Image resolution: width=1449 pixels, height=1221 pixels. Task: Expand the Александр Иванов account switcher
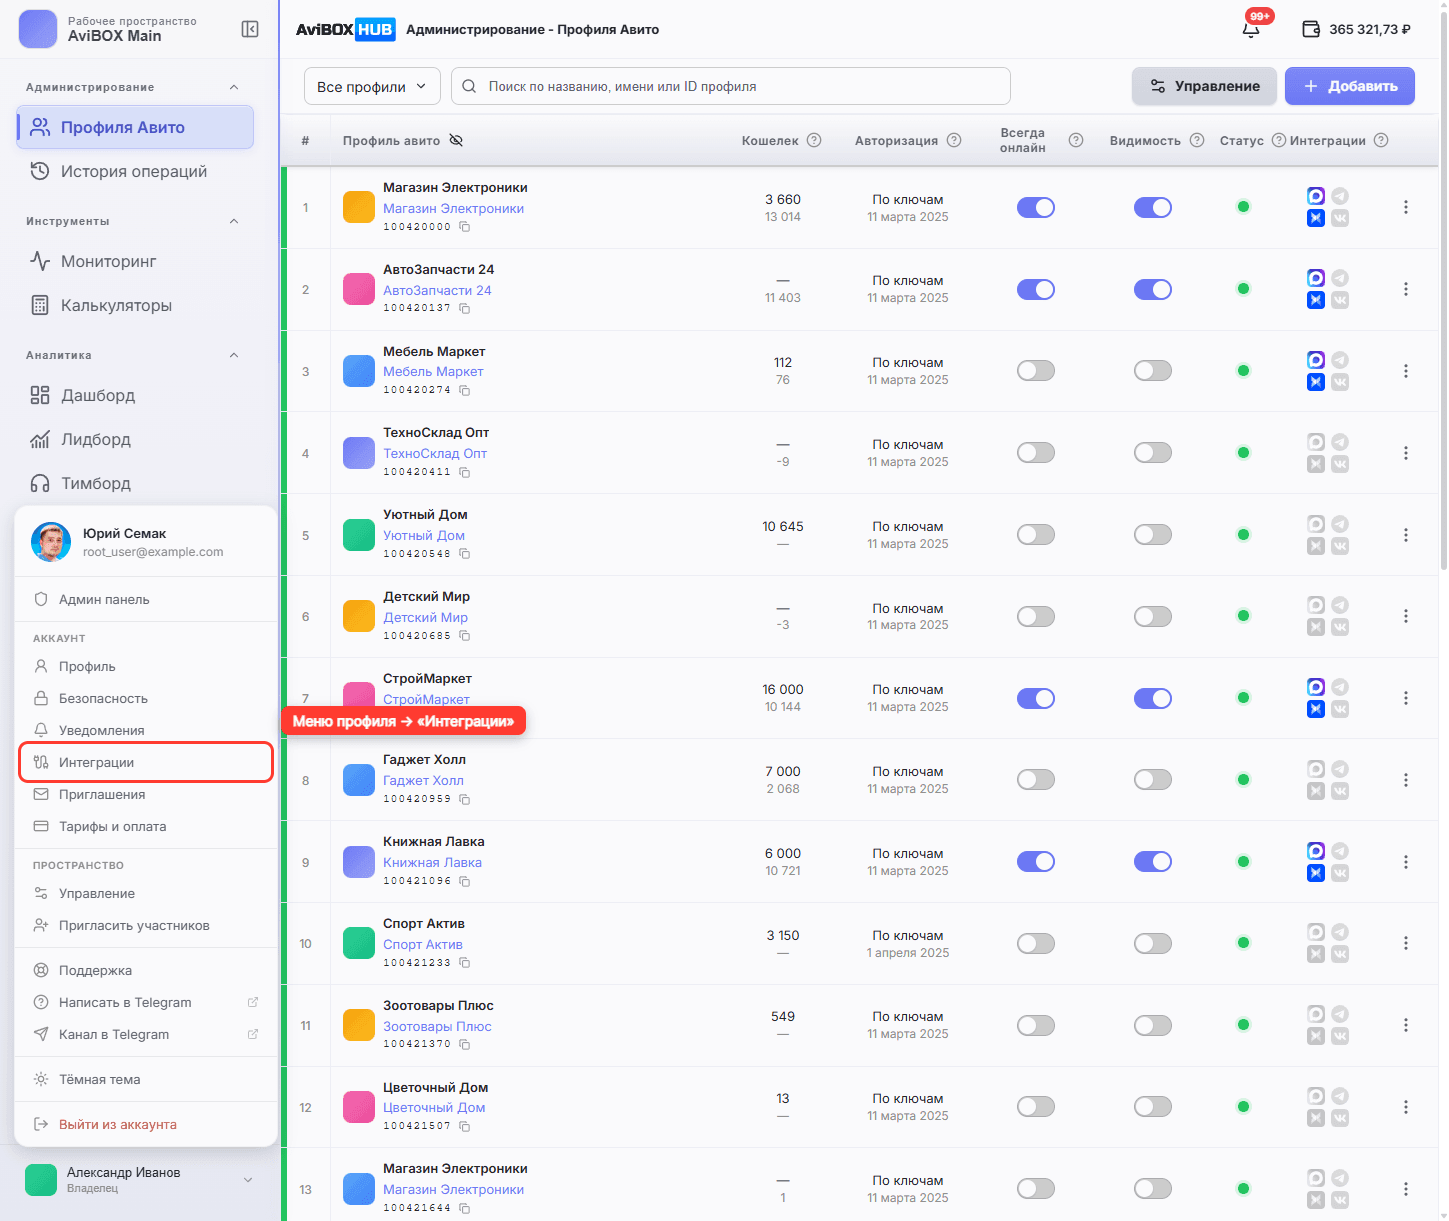click(x=248, y=1180)
